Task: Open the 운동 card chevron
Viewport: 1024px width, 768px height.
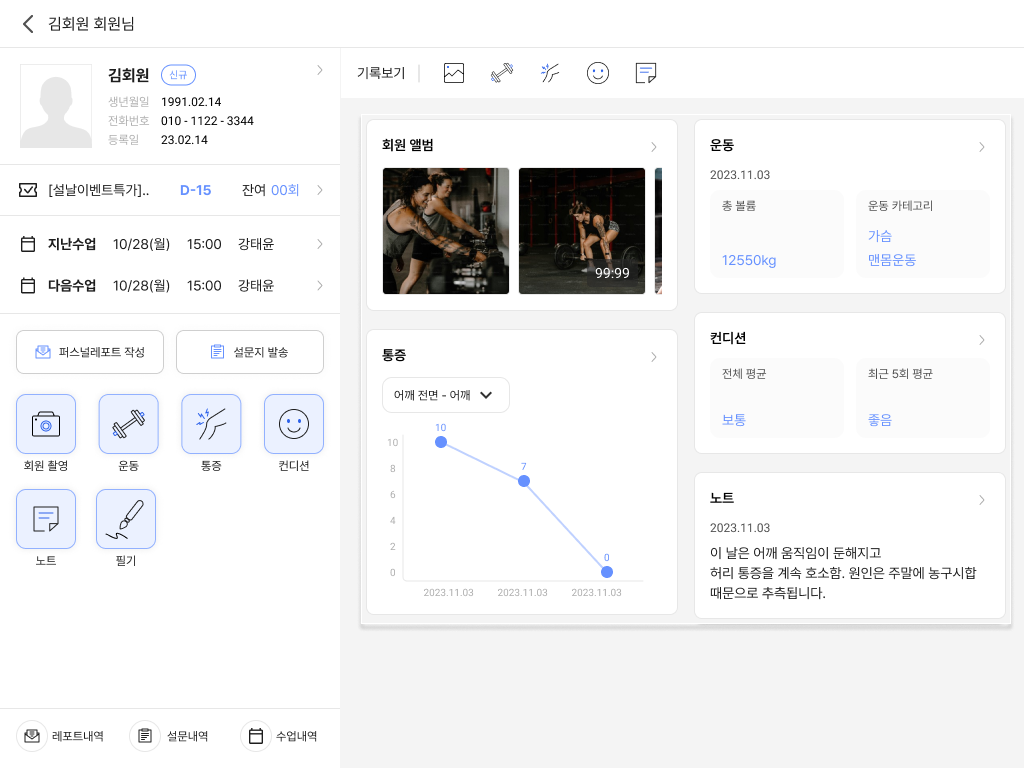Action: click(982, 147)
